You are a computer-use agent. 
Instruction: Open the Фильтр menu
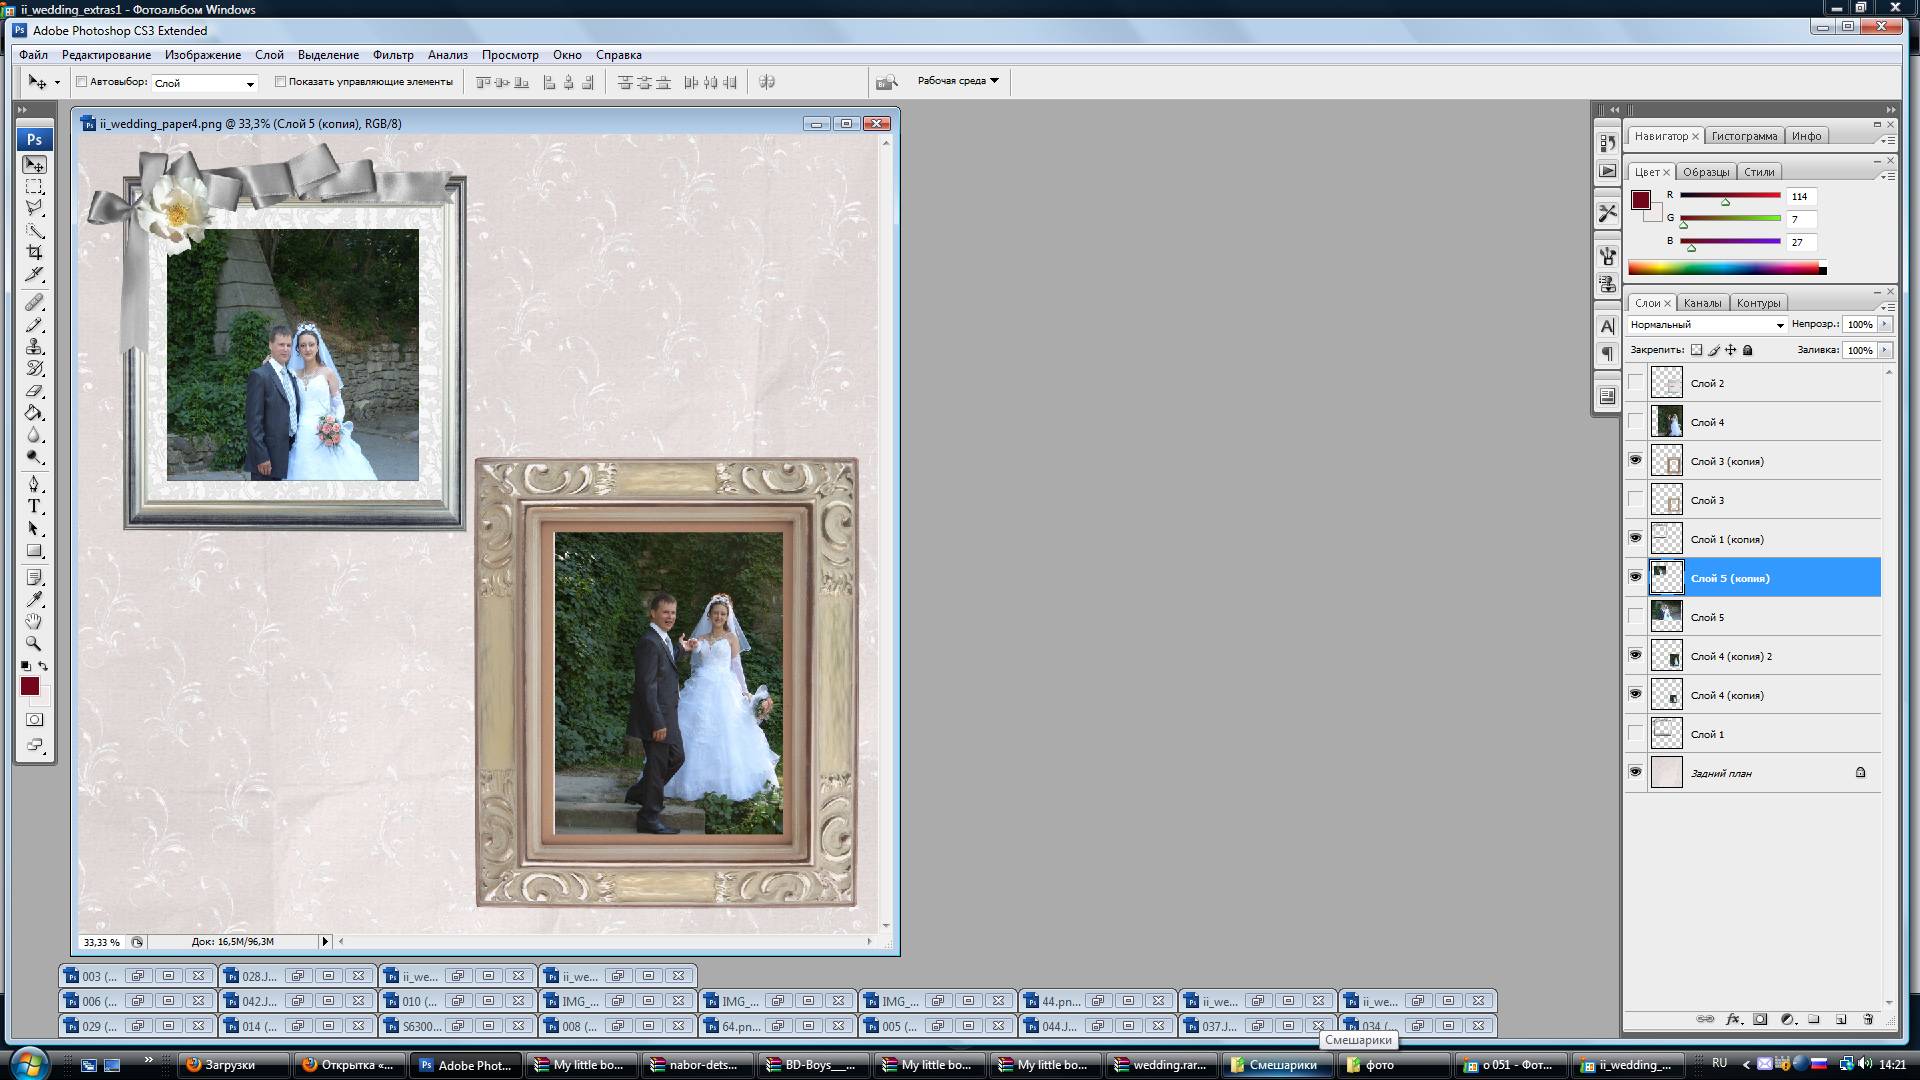click(x=393, y=55)
